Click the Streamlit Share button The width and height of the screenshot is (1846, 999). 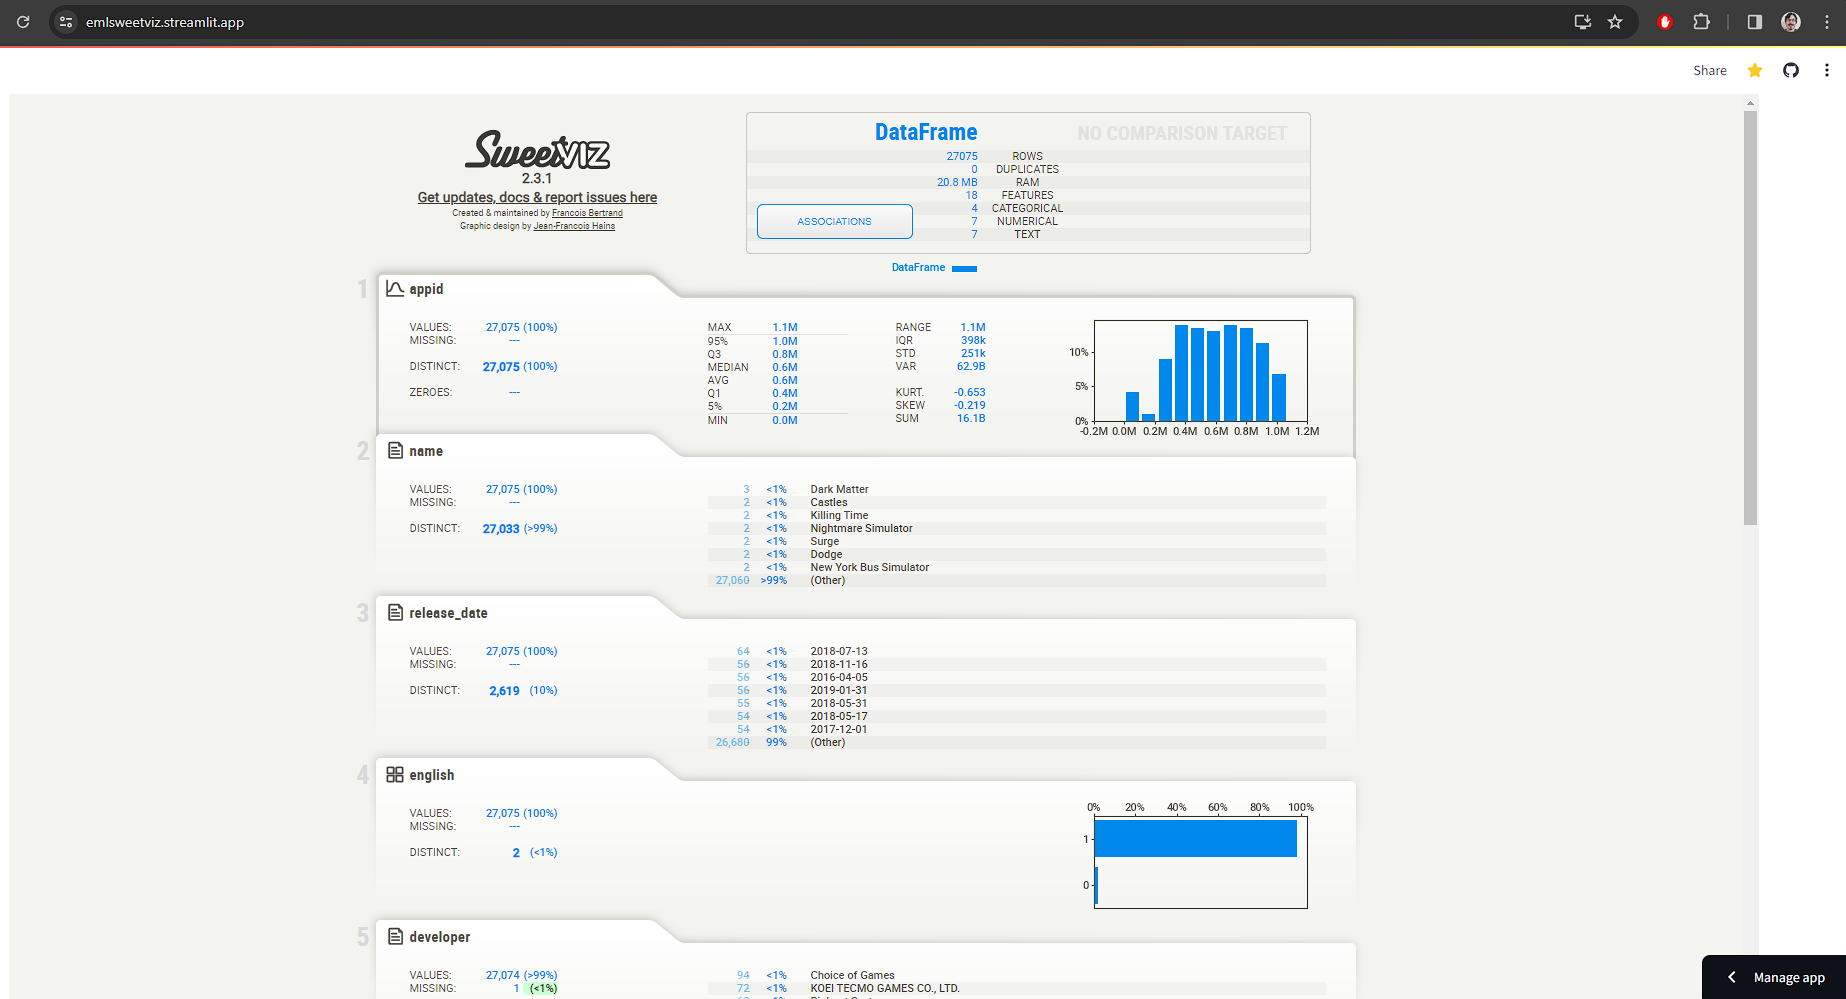click(x=1710, y=70)
